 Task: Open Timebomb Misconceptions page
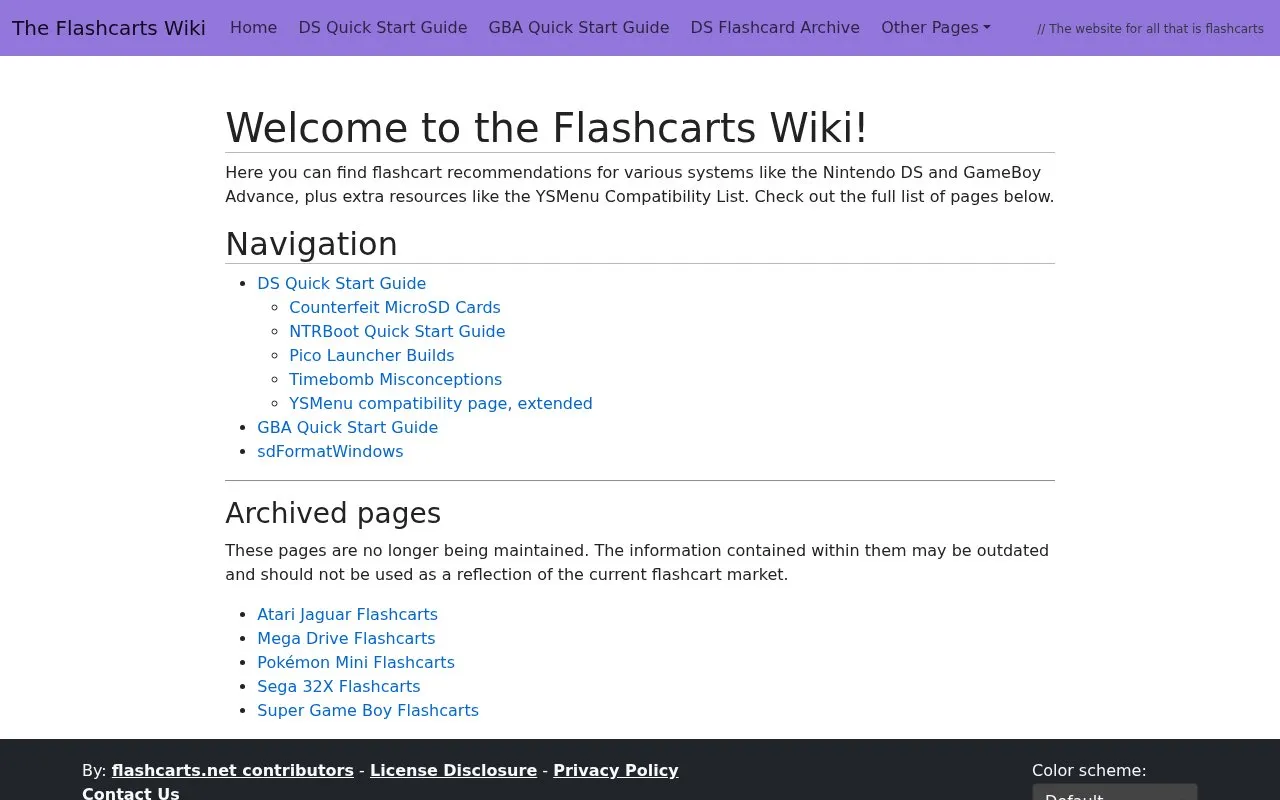click(x=396, y=379)
